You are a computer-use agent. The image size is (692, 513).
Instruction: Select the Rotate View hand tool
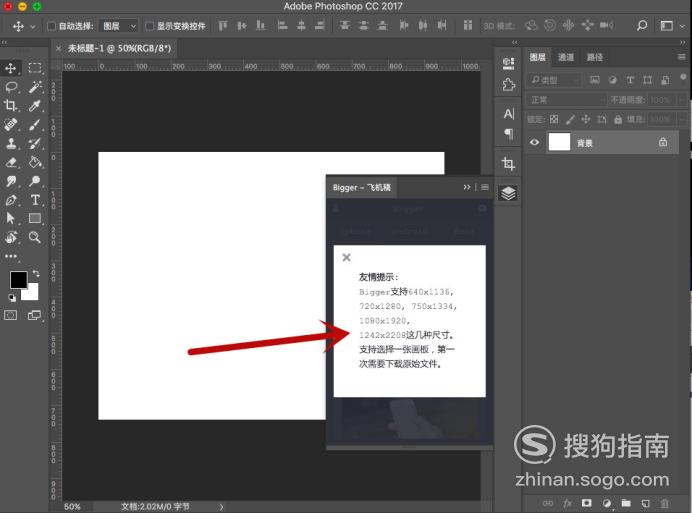[11, 238]
